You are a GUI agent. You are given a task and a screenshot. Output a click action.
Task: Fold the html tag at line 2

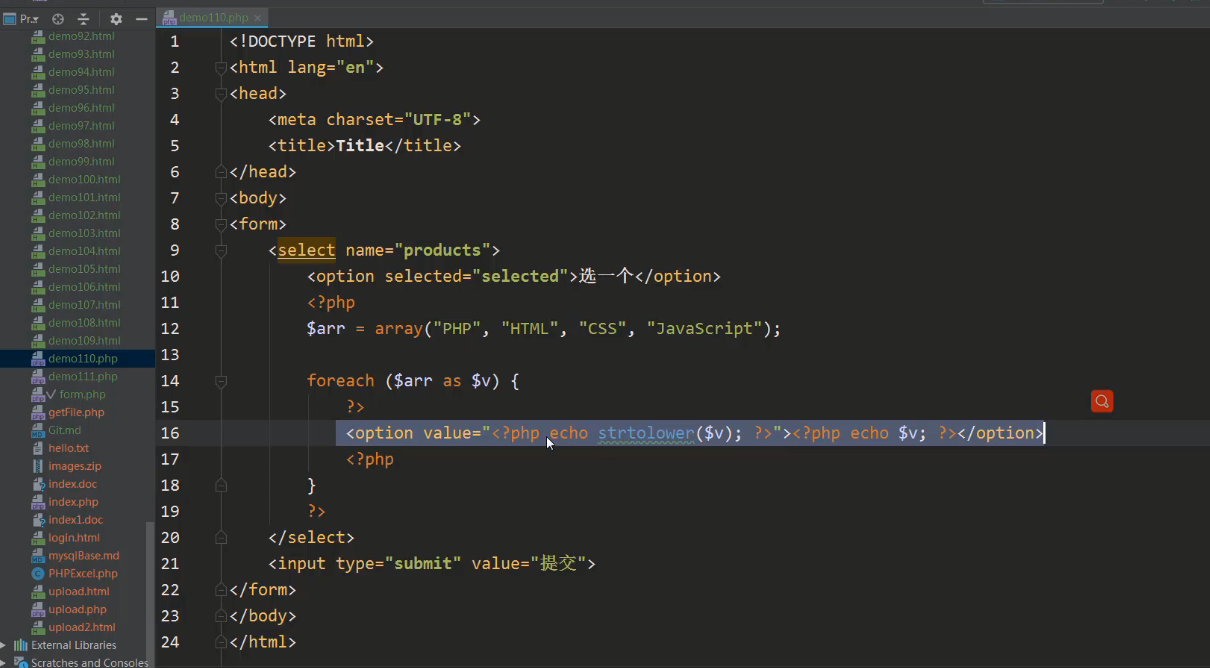[x=221, y=68]
